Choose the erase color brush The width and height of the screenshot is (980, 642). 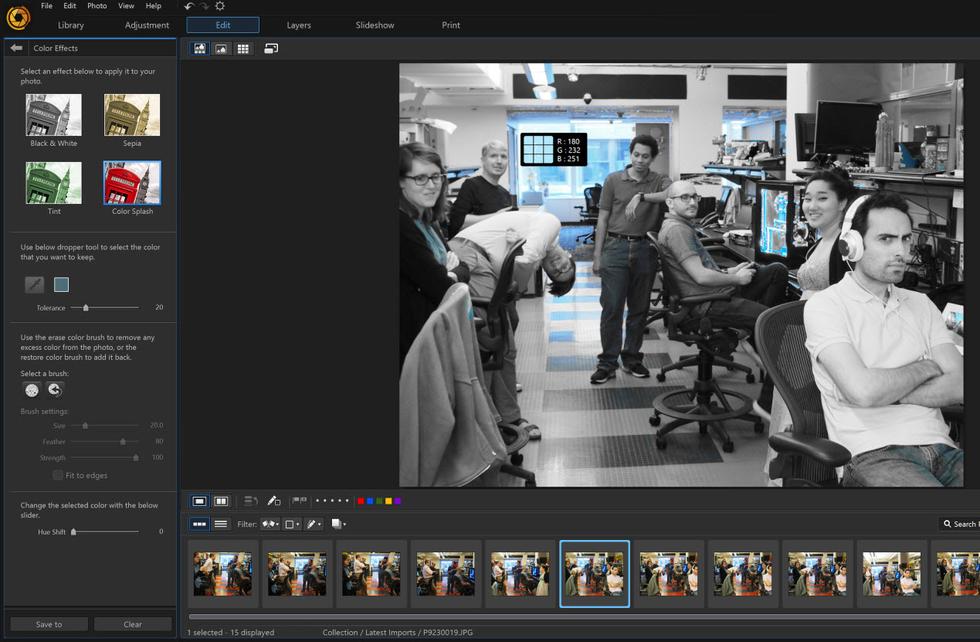(32, 390)
